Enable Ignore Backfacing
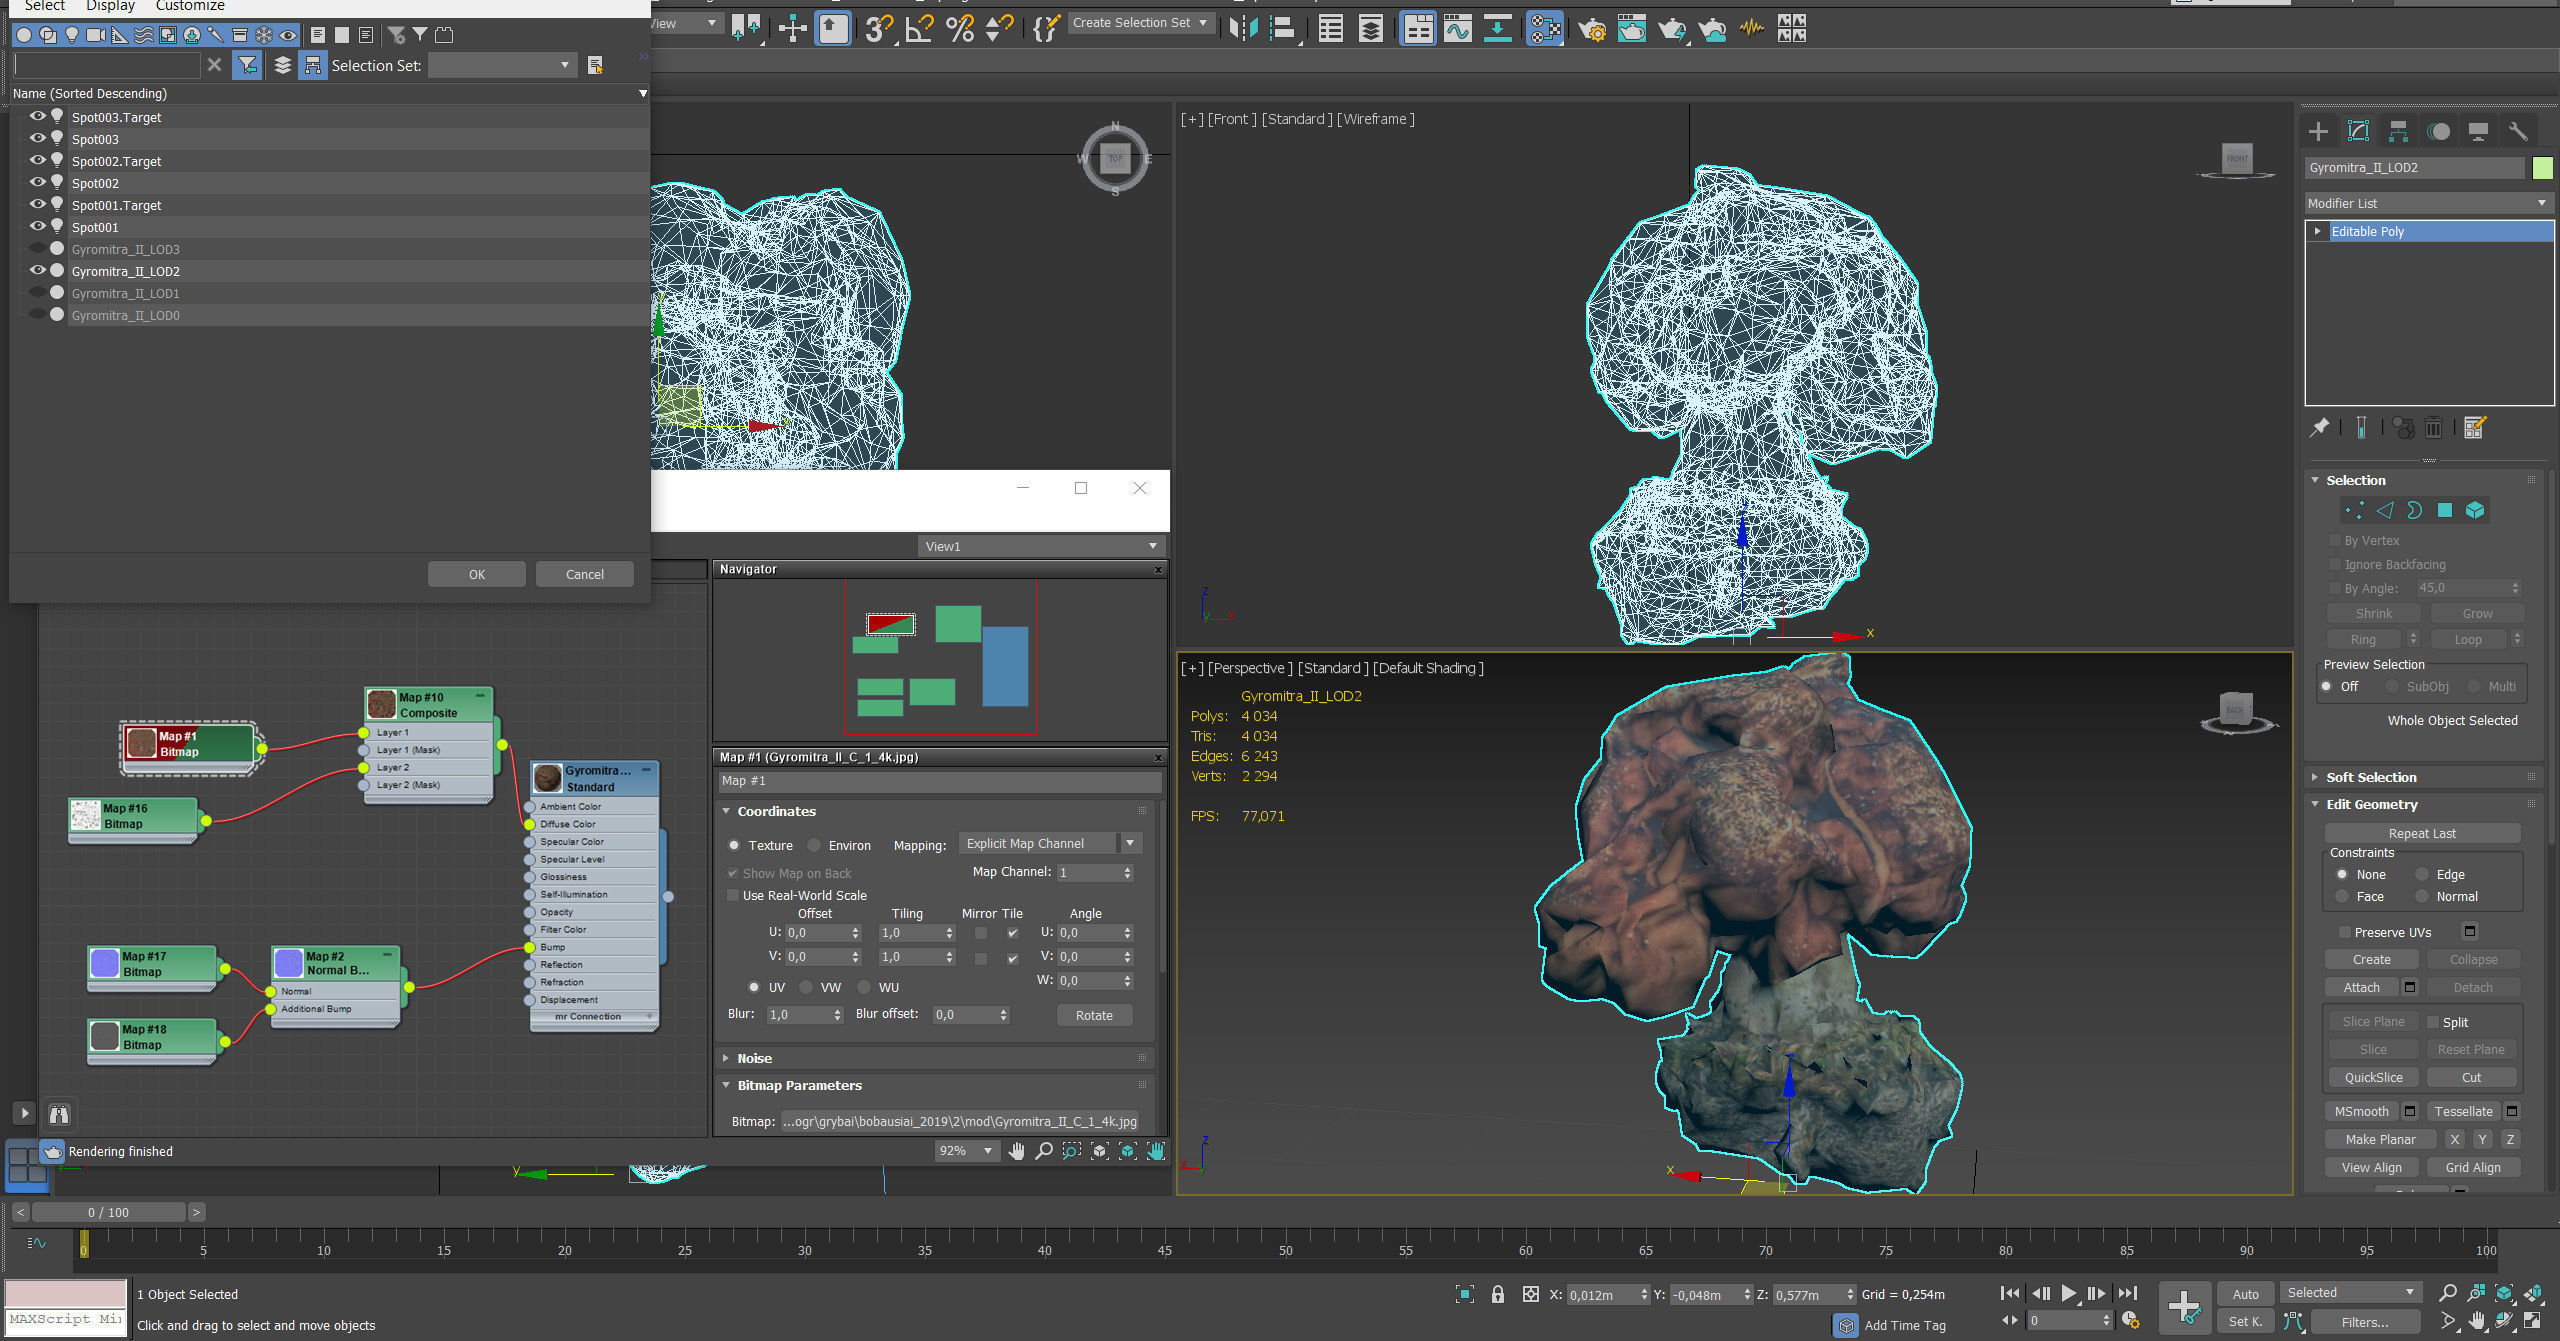Viewport: 2560px width, 1341px height. tap(2335, 565)
